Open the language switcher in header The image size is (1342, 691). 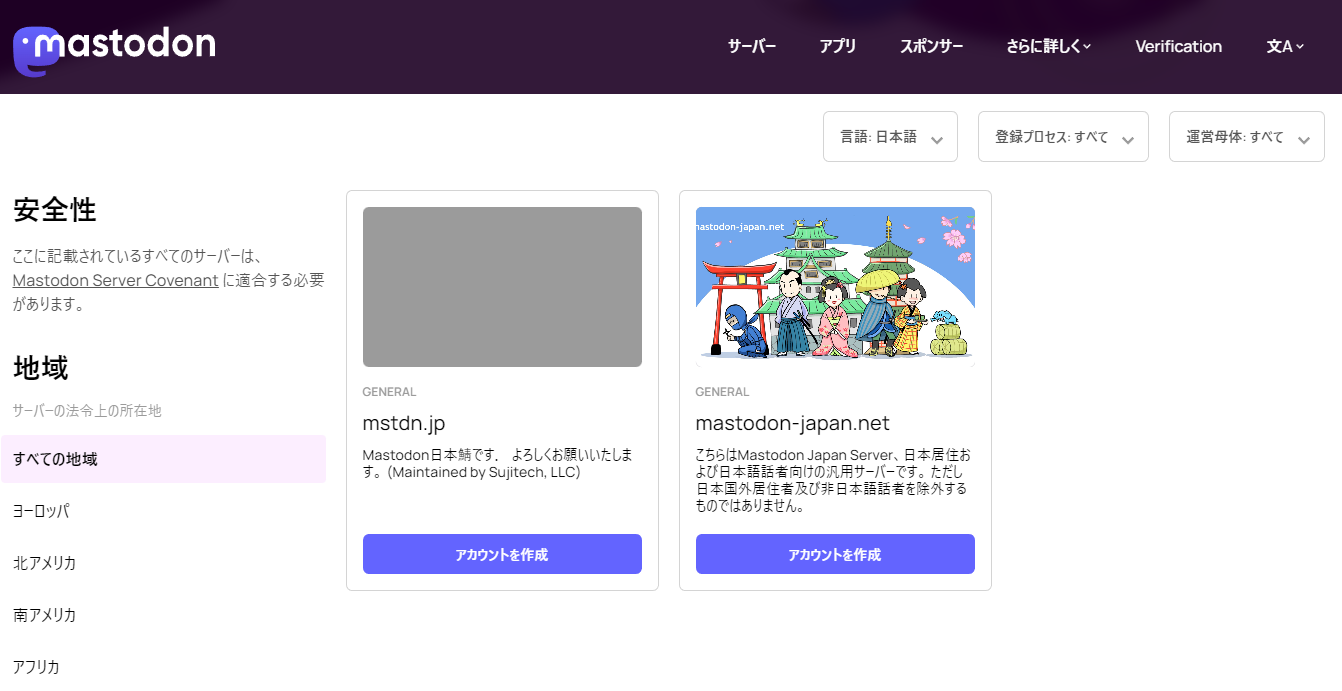[1285, 47]
